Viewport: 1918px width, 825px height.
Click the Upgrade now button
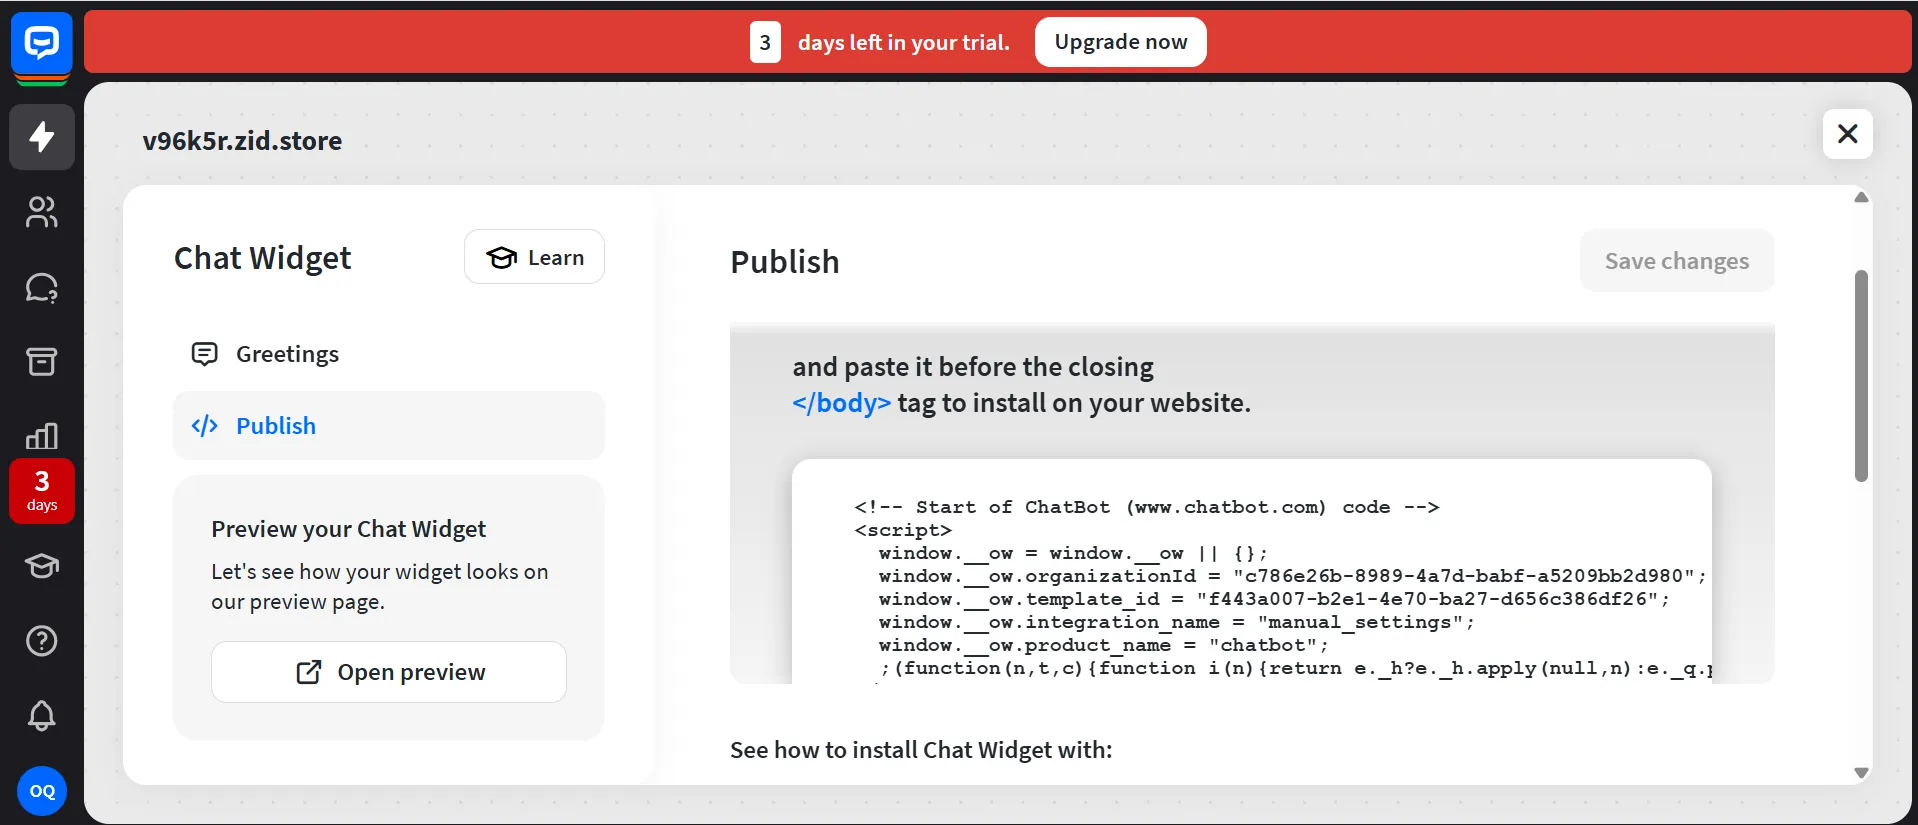[x=1120, y=42]
